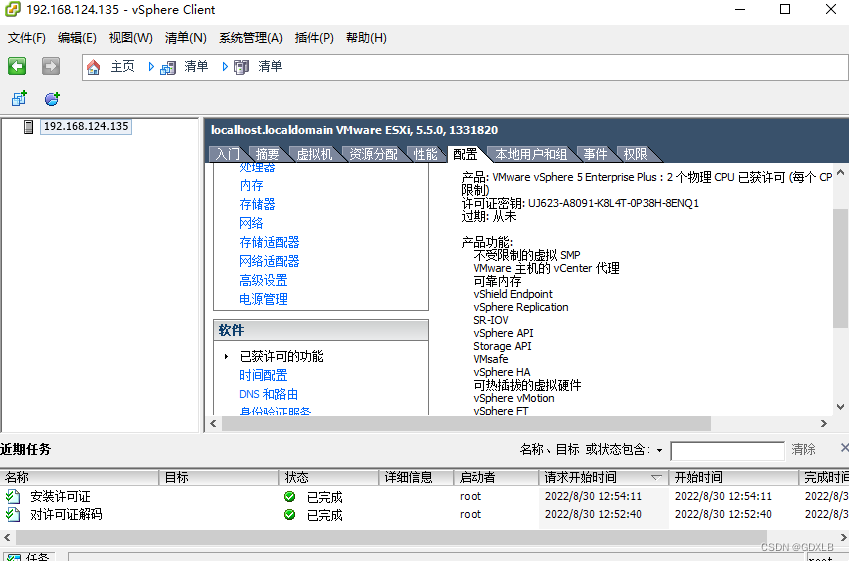This screenshot has width=849, height=561.
Task: Open the 视图(W) menu
Action: (130, 38)
